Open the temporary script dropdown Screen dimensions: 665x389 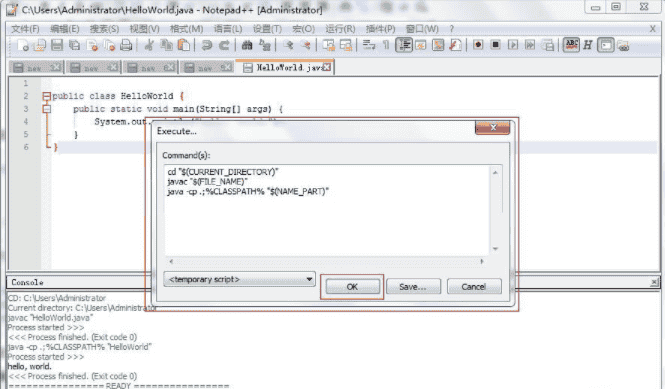pyautogui.click(x=239, y=279)
